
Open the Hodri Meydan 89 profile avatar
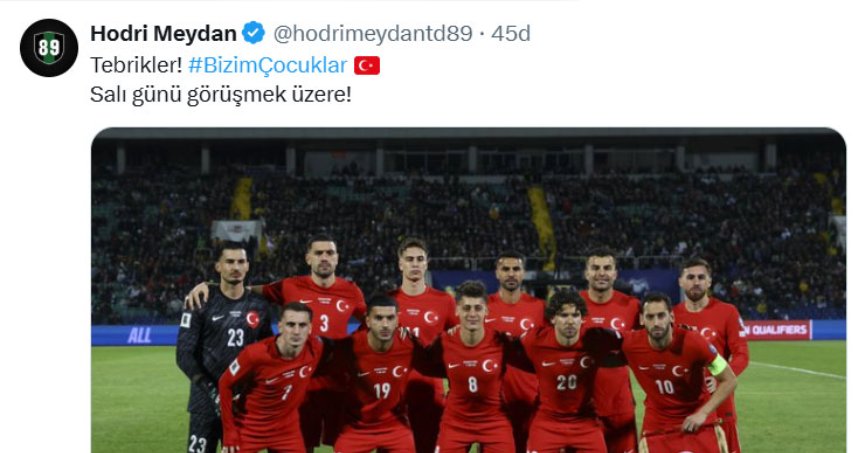click(x=49, y=47)
